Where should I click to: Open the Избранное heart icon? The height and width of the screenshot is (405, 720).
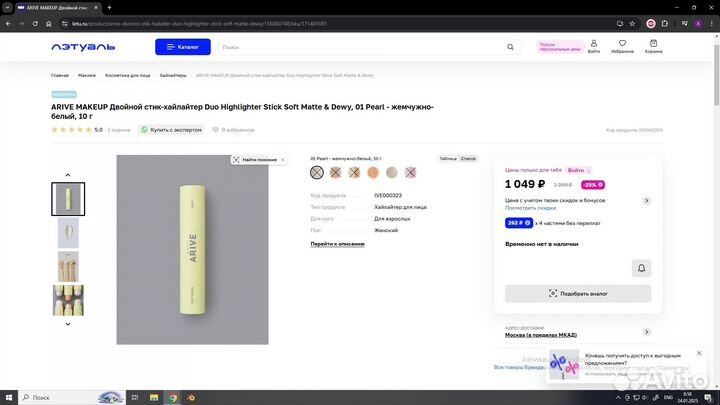[622, 46]
